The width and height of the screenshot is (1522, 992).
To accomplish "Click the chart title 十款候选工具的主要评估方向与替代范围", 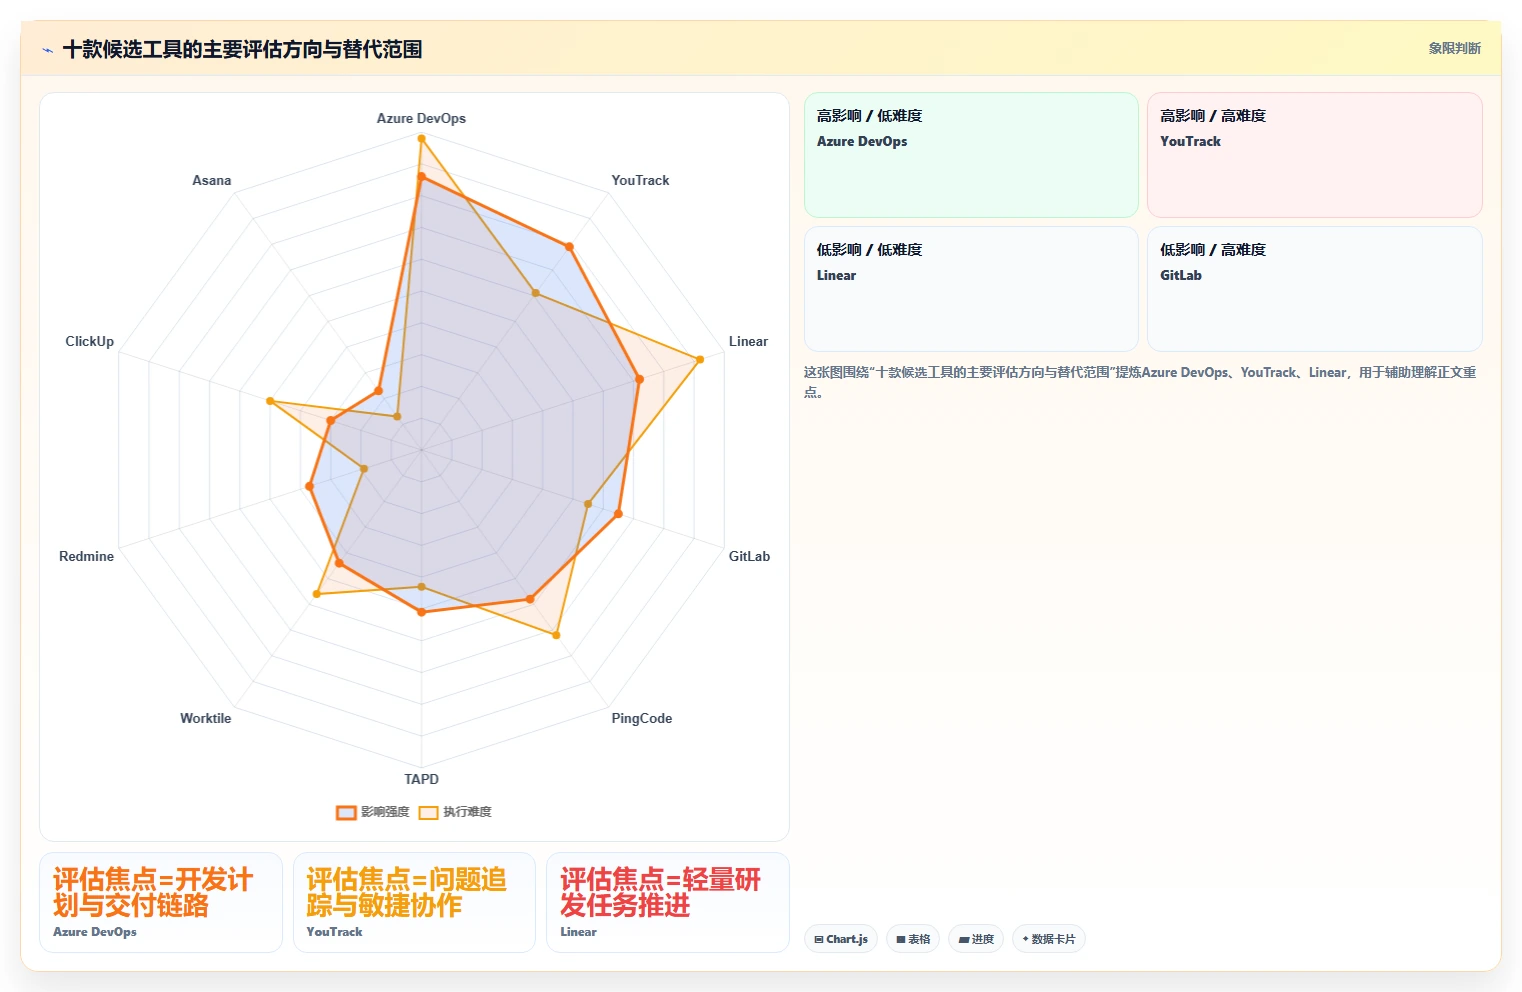I will tap(242, 49).
